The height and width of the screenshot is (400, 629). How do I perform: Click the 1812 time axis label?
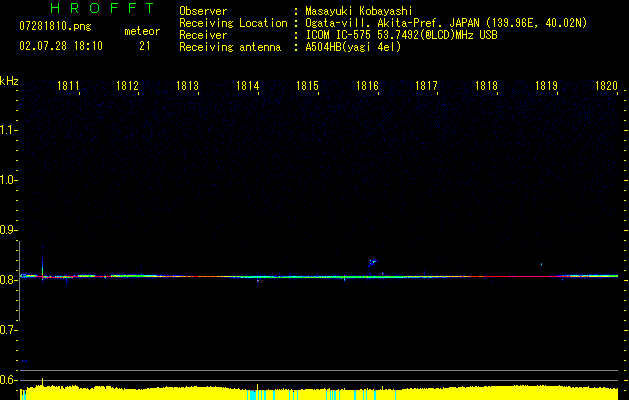127,86
